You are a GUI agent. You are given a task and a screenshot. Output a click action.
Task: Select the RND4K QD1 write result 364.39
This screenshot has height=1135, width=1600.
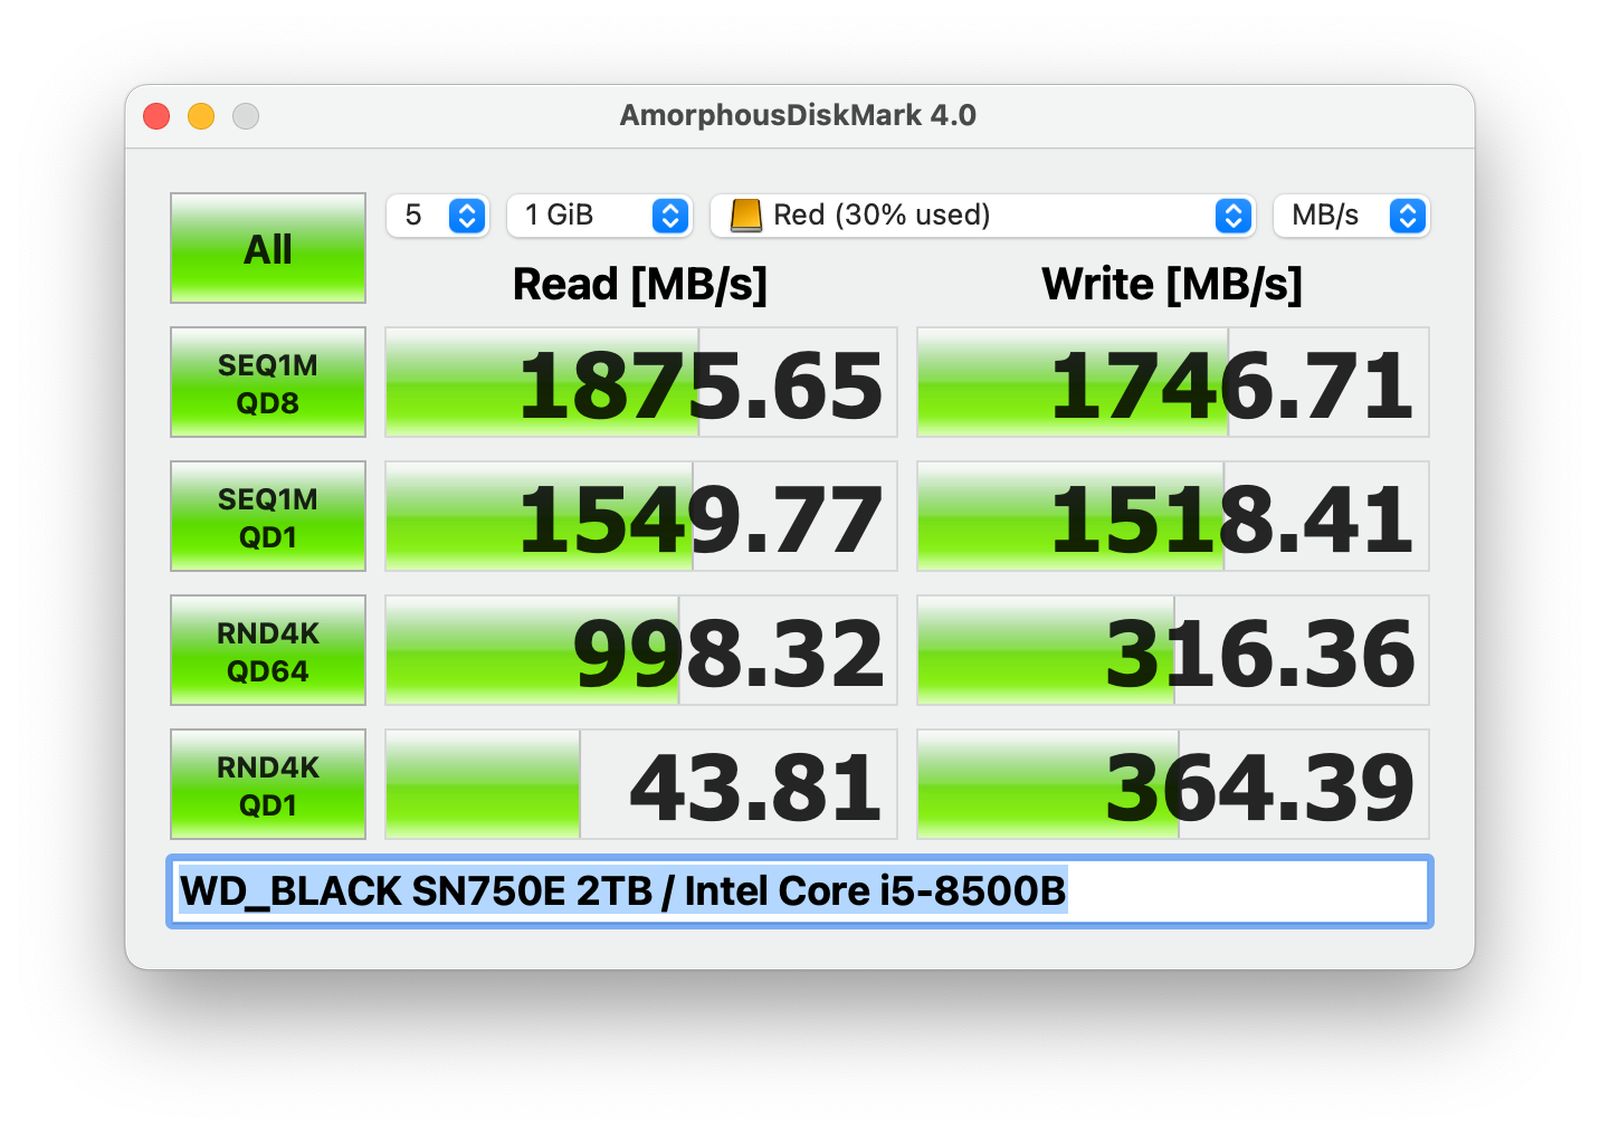coord(1173,784)
